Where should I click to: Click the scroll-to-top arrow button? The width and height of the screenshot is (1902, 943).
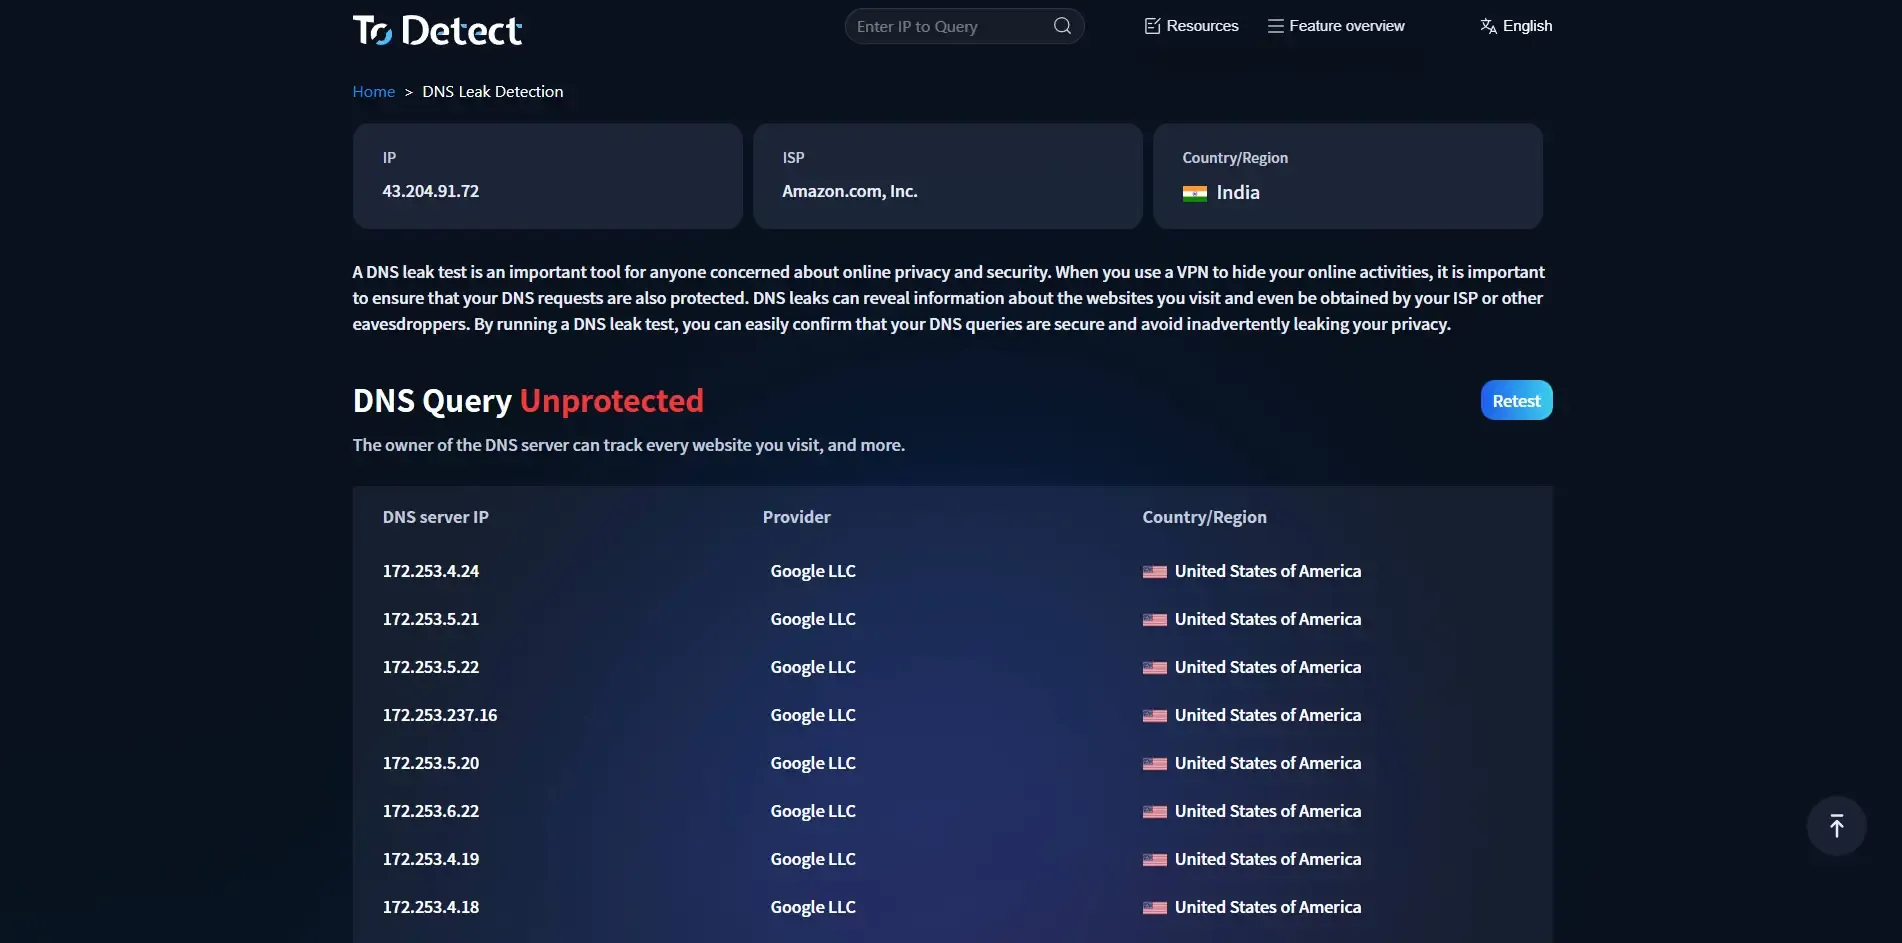coord(1836,826)
